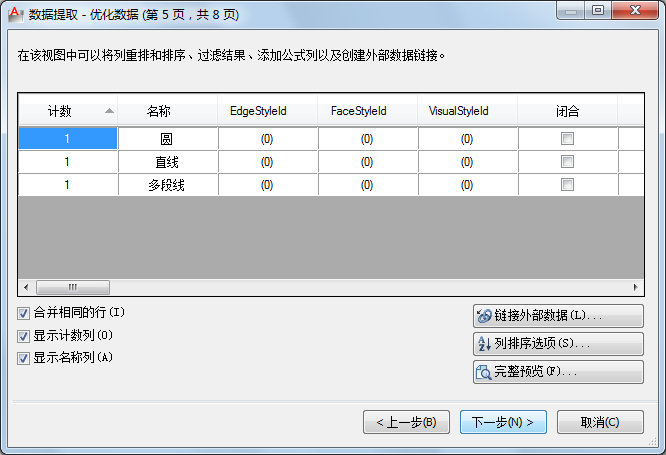Click the link icon on 链接外部数据 button
Viewport: 666px width, 455px height.
click(x=484, y=316)
